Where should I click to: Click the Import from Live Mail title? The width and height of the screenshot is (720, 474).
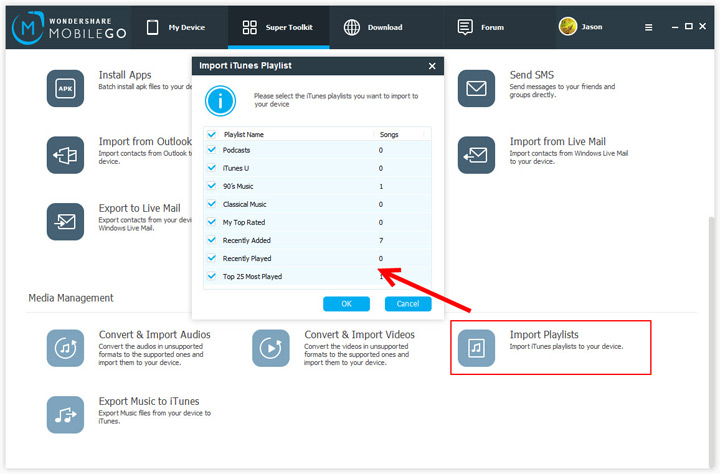click(557, 141)
